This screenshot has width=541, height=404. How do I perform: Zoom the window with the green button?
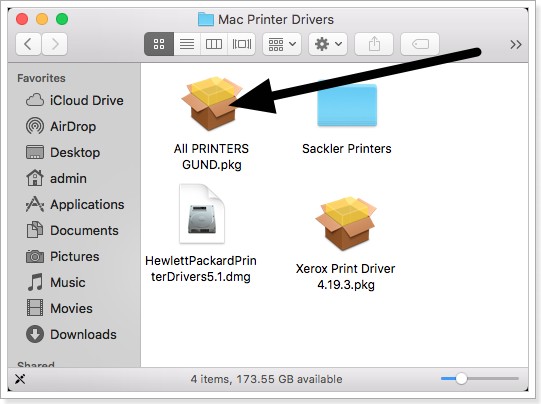pos(62,19)
